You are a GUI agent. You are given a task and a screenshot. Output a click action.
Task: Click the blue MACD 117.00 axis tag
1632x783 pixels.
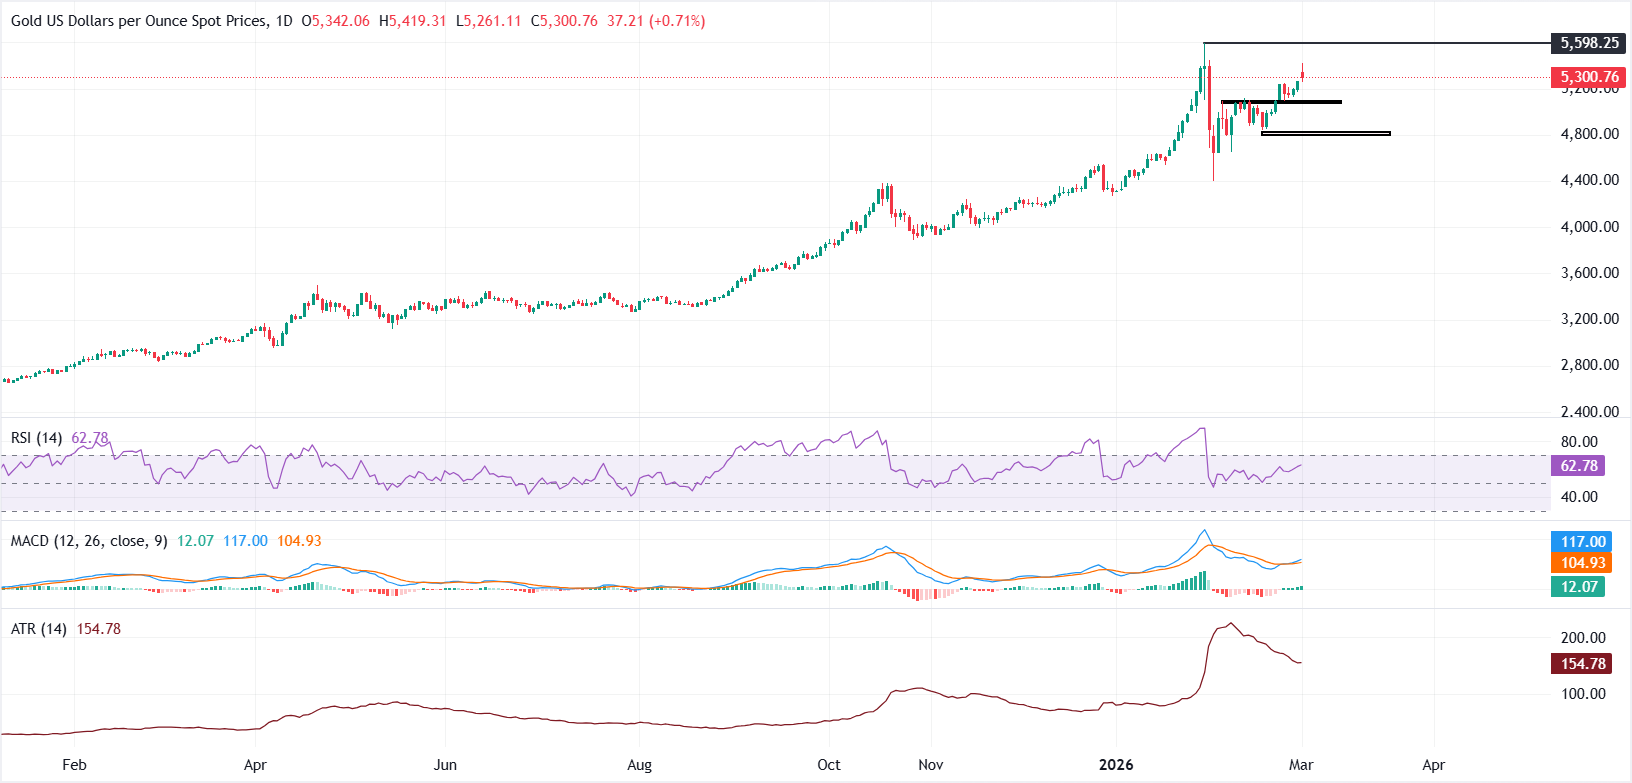pyautogui.click(x=1582, y=542)
